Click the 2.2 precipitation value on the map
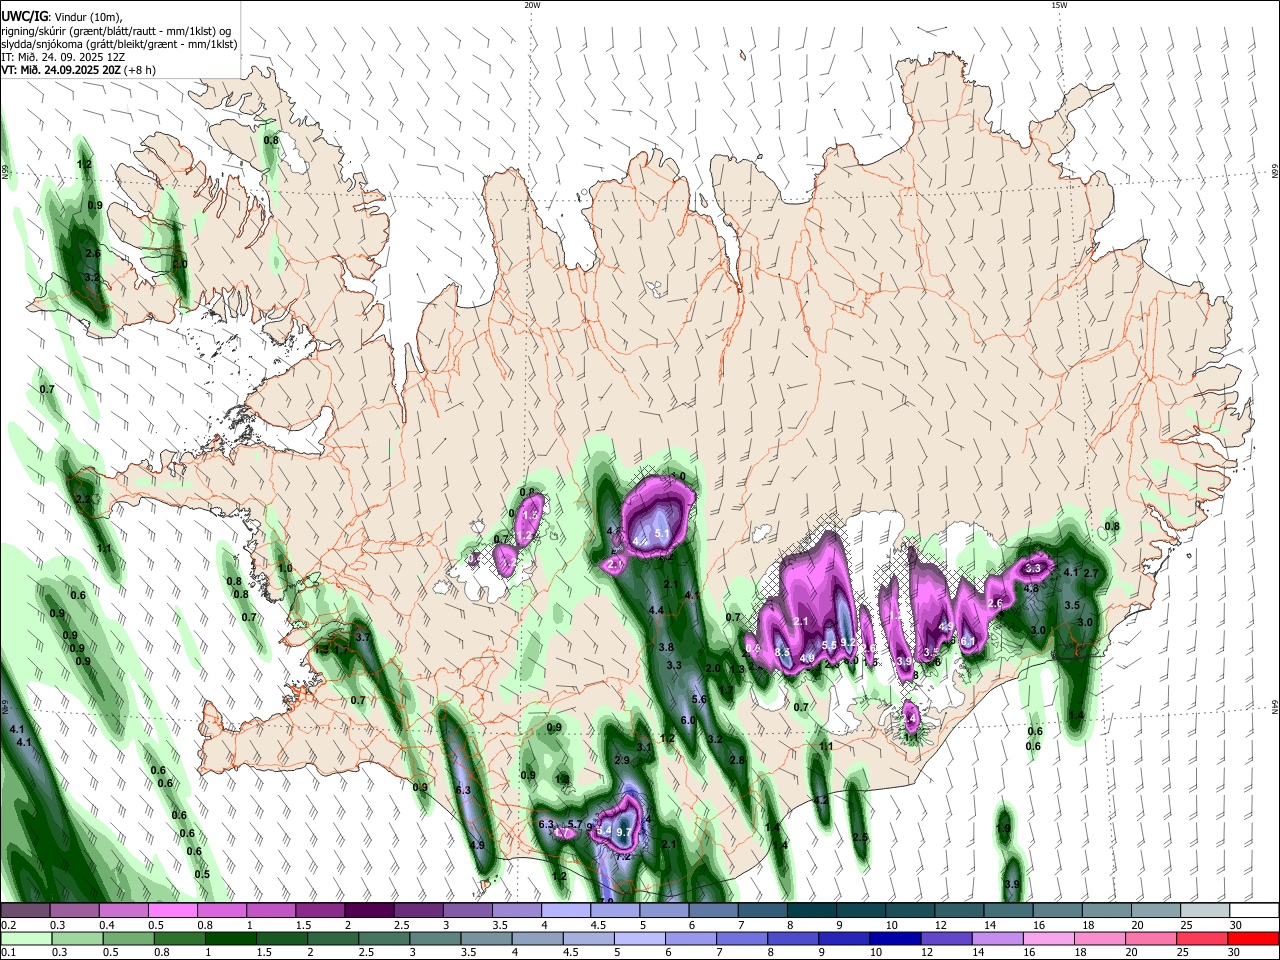The image size is (1280, 960). [84, 500]
